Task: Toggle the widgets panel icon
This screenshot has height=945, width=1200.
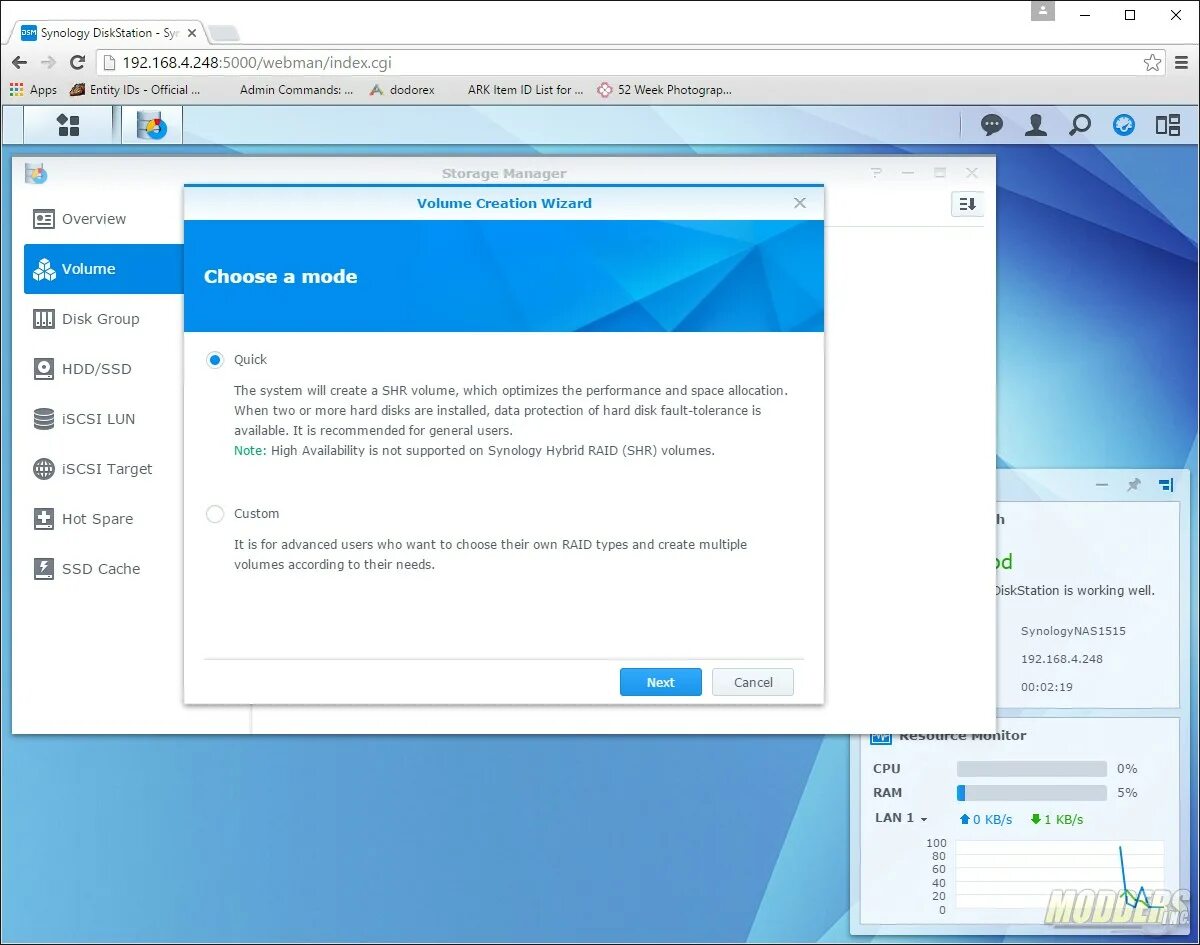Action: pyautogui.click(x=1168, y=125)
